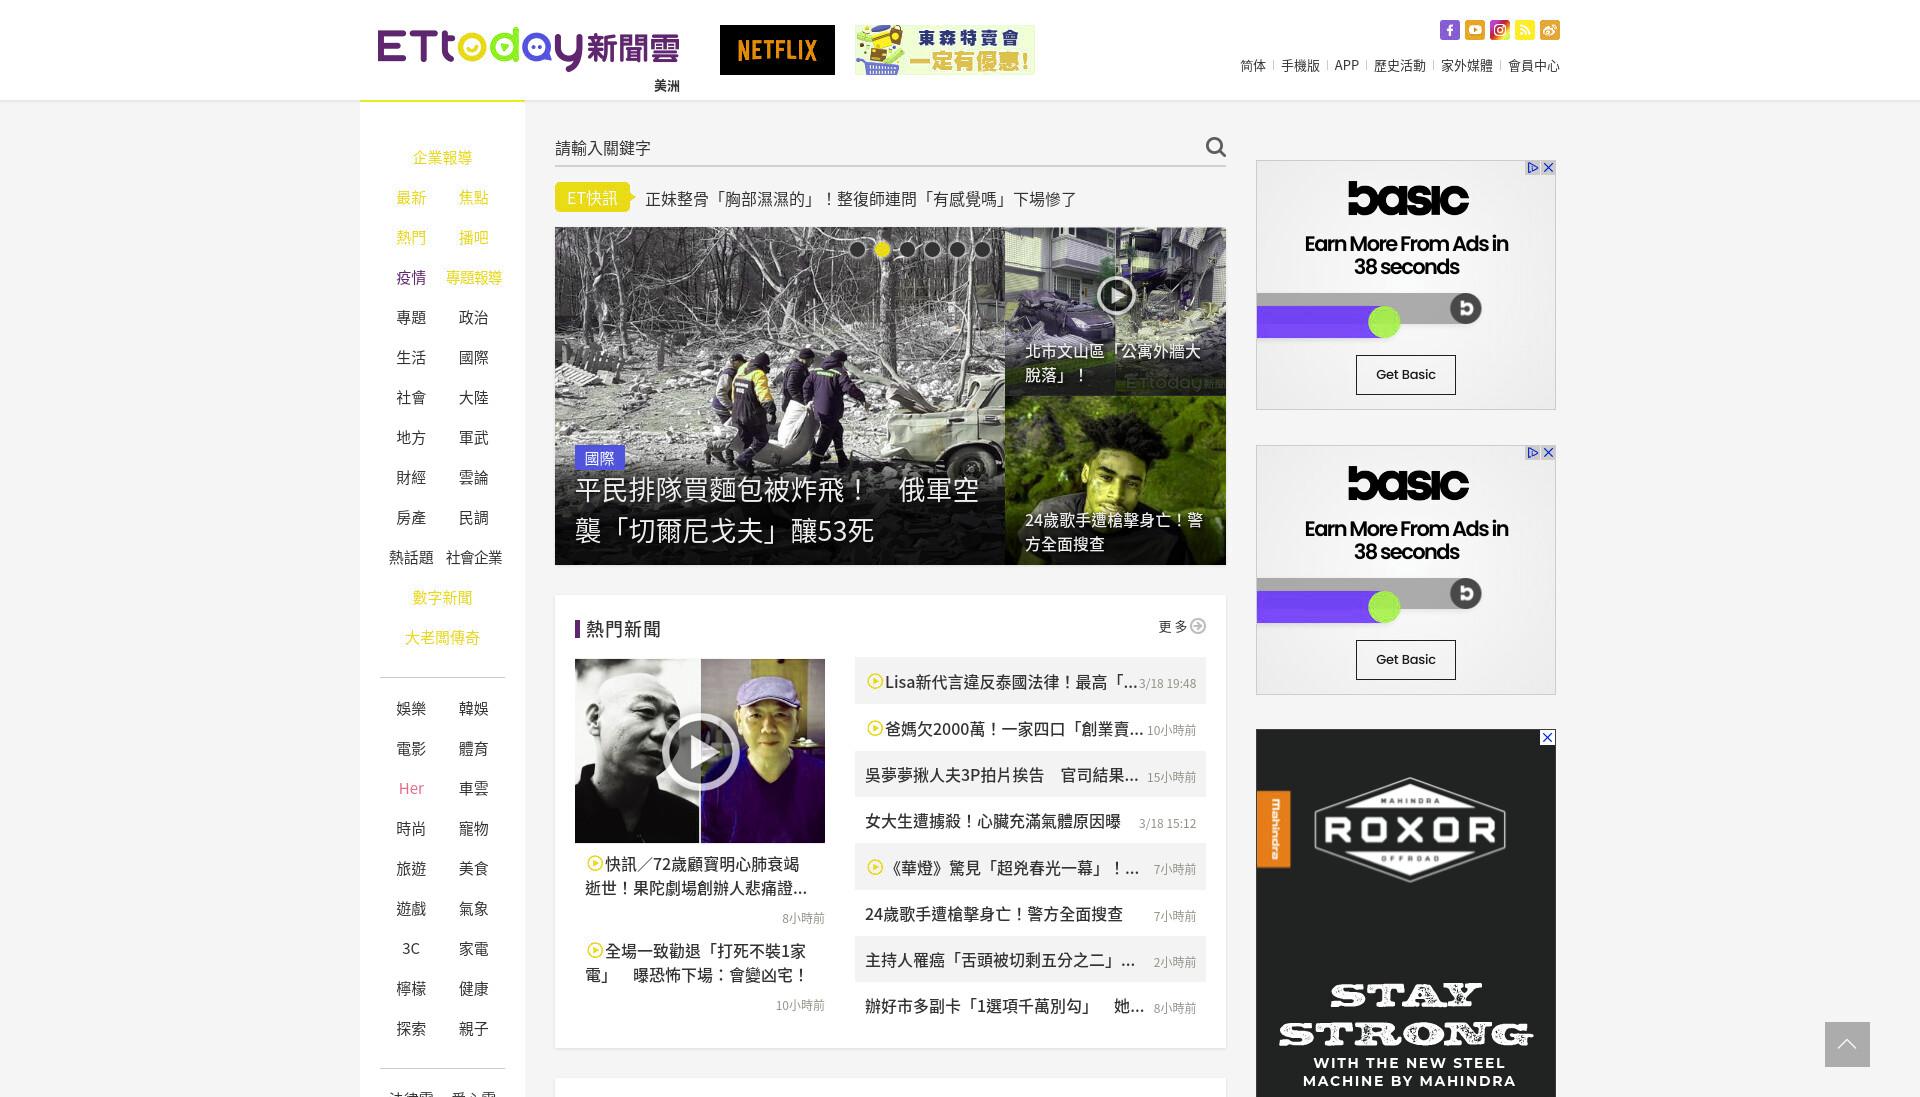The image size is (1920, 1097).
Task: Open 財經 category in sidebar
Action: (411, 478)
